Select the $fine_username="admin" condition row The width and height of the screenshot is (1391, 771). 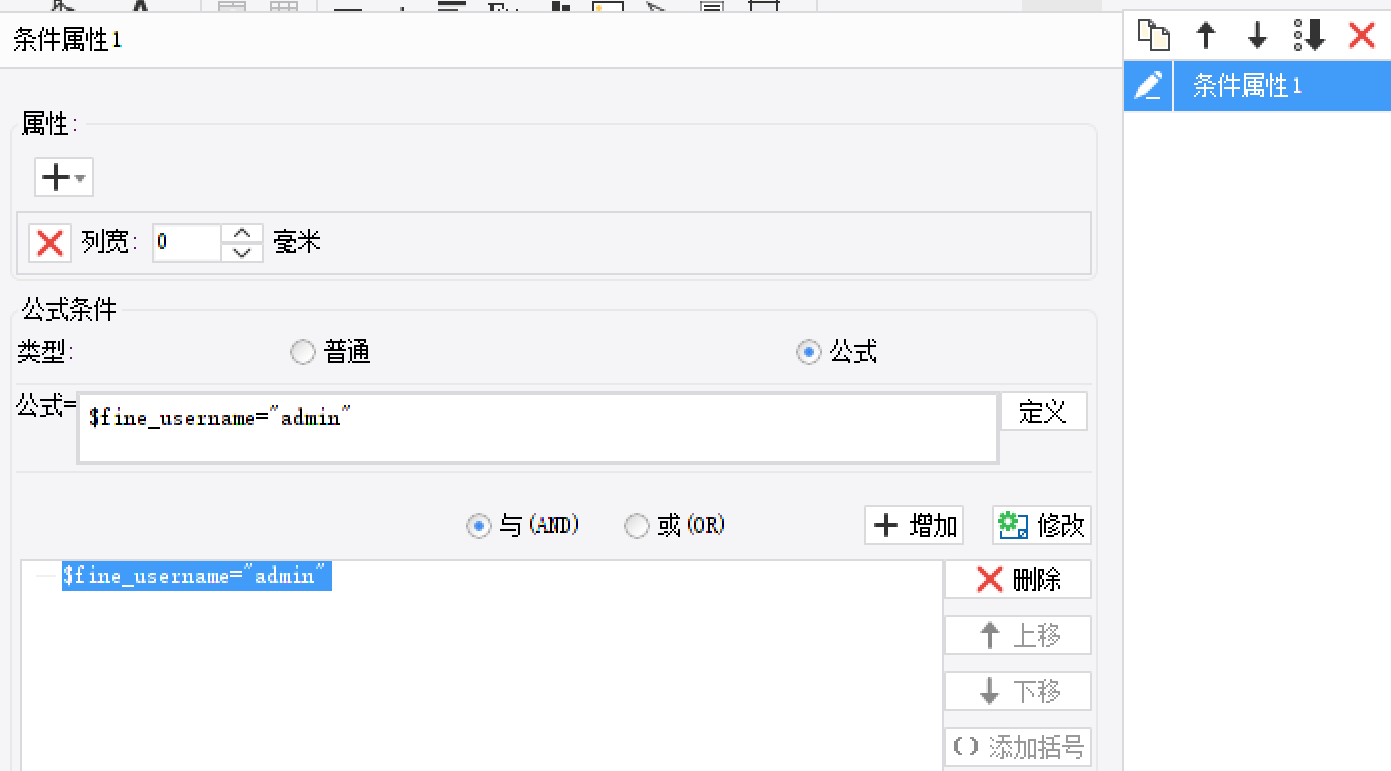click(196, 576)
